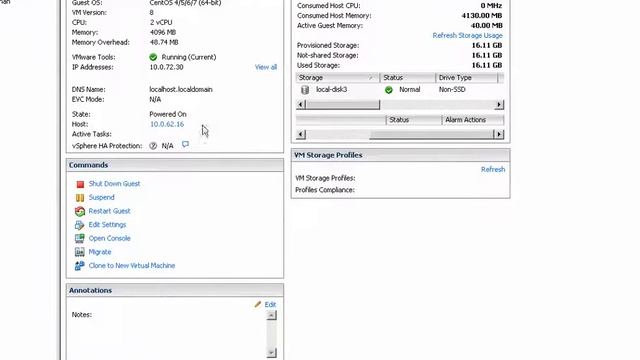Image resolution: width=640 pixels, height=360 pixels.
Task: Click Refresh Storage Usage link
Action: coord(467,36)
